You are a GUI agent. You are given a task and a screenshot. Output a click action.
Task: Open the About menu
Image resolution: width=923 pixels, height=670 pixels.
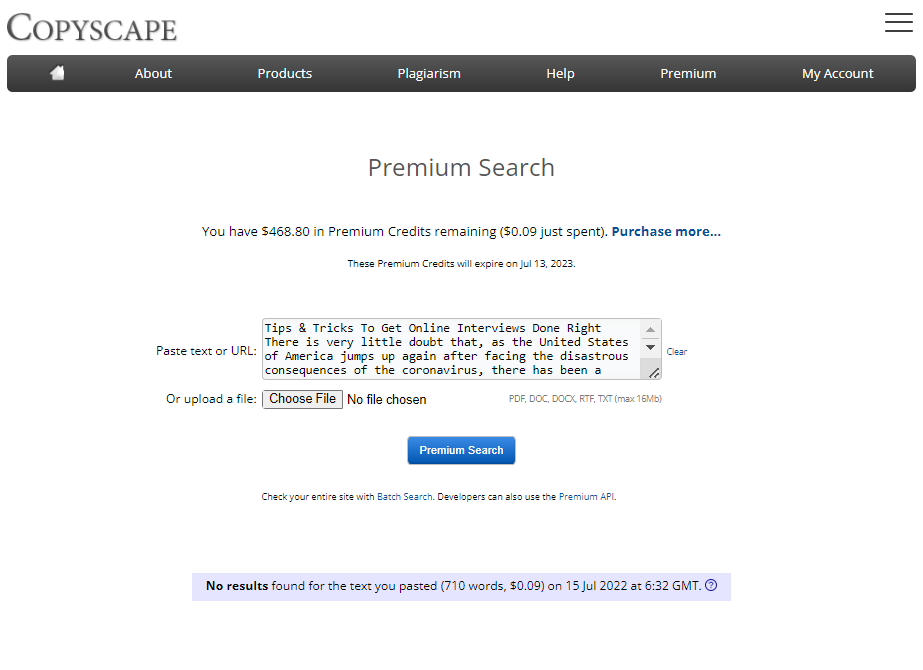pyautogui.click(x=153, y=74)
